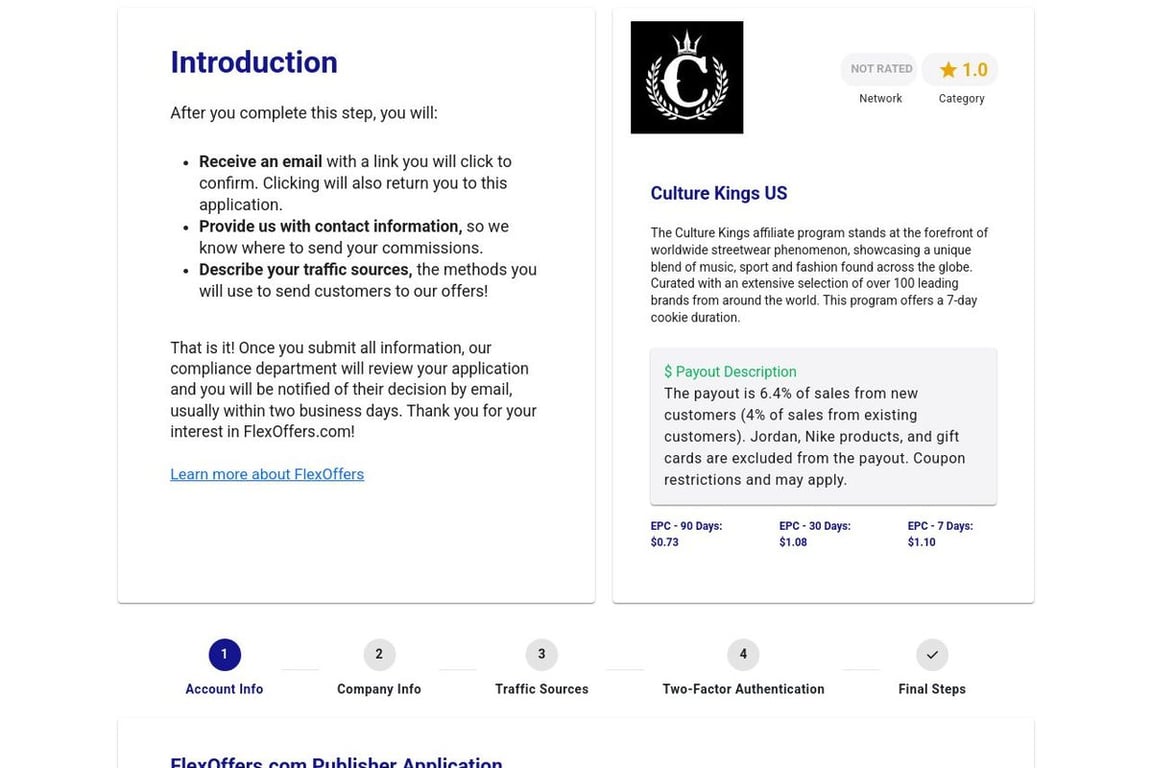Click the EPC - 30 Days value $1.08

[x=793, y=542]
